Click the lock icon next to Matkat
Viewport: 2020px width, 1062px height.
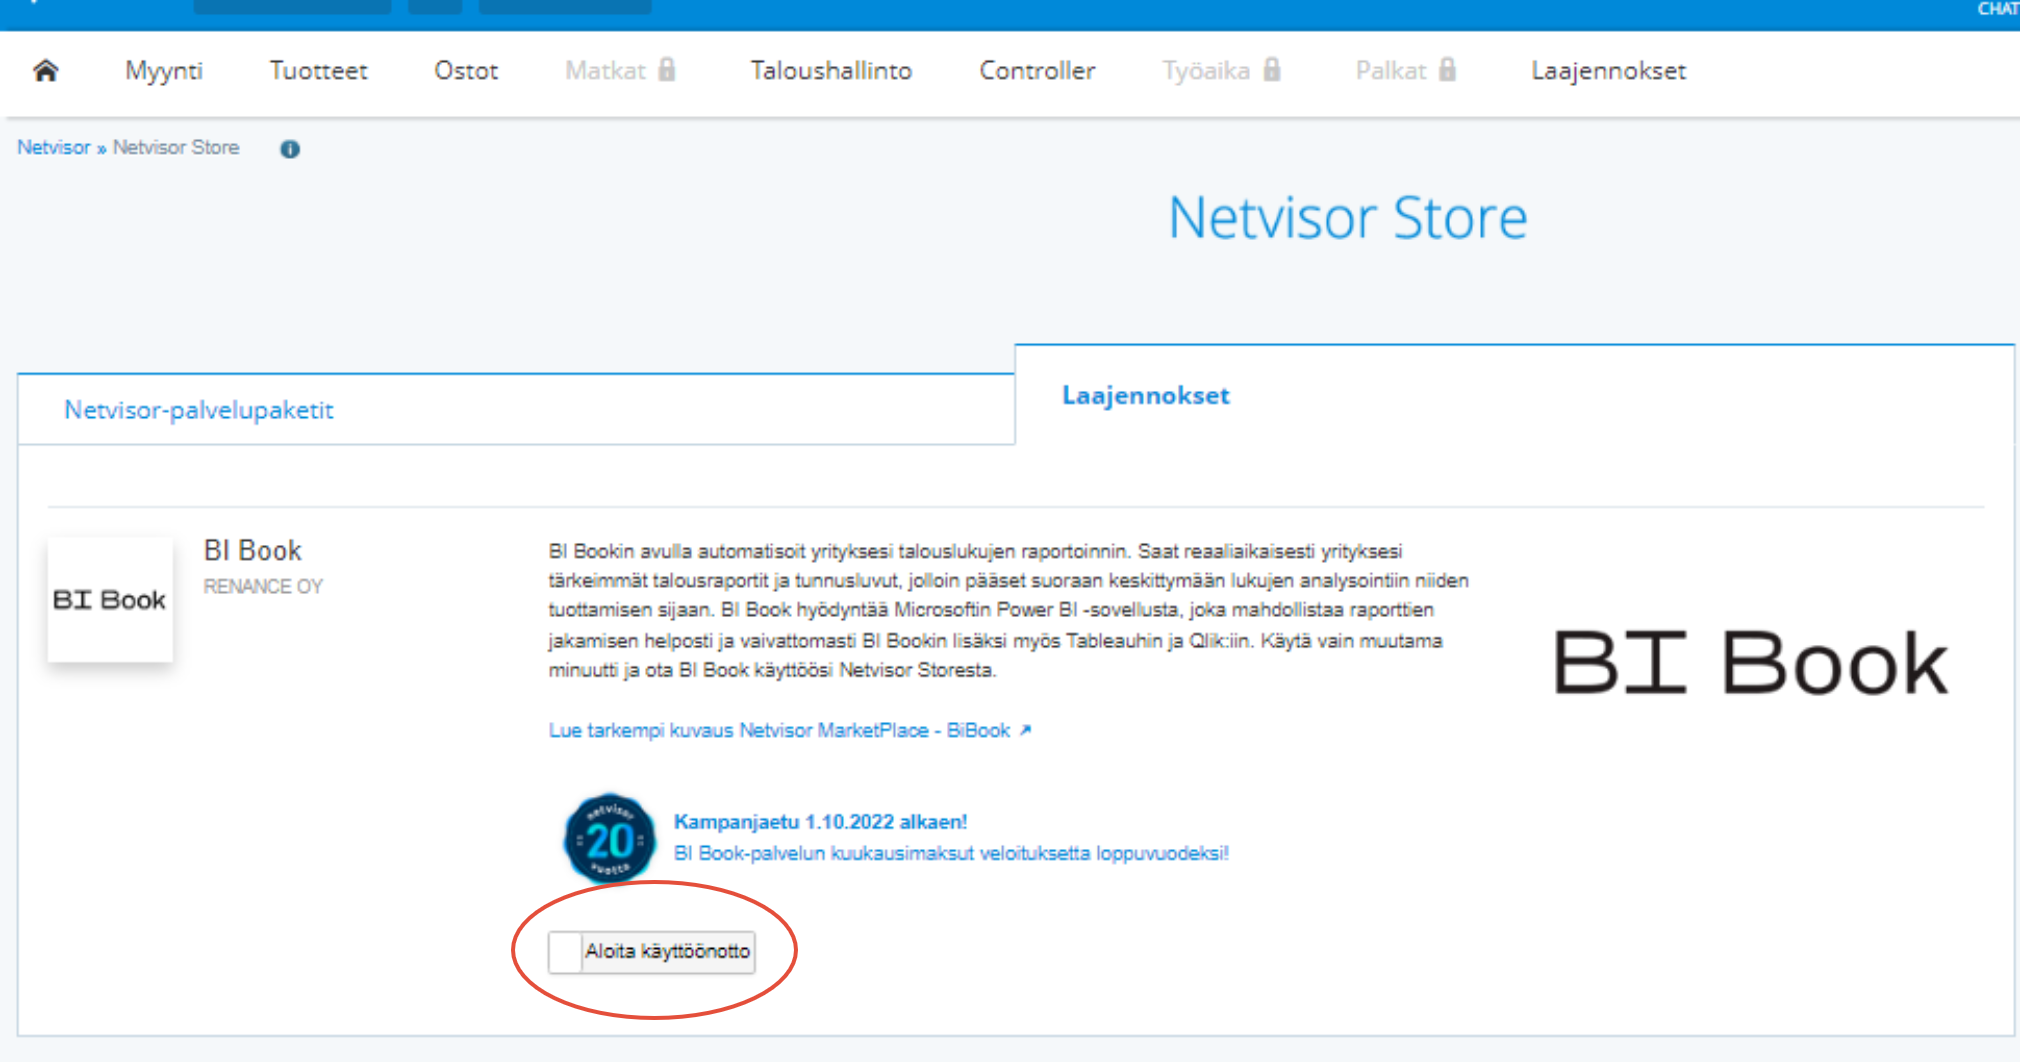coord(667,69)
